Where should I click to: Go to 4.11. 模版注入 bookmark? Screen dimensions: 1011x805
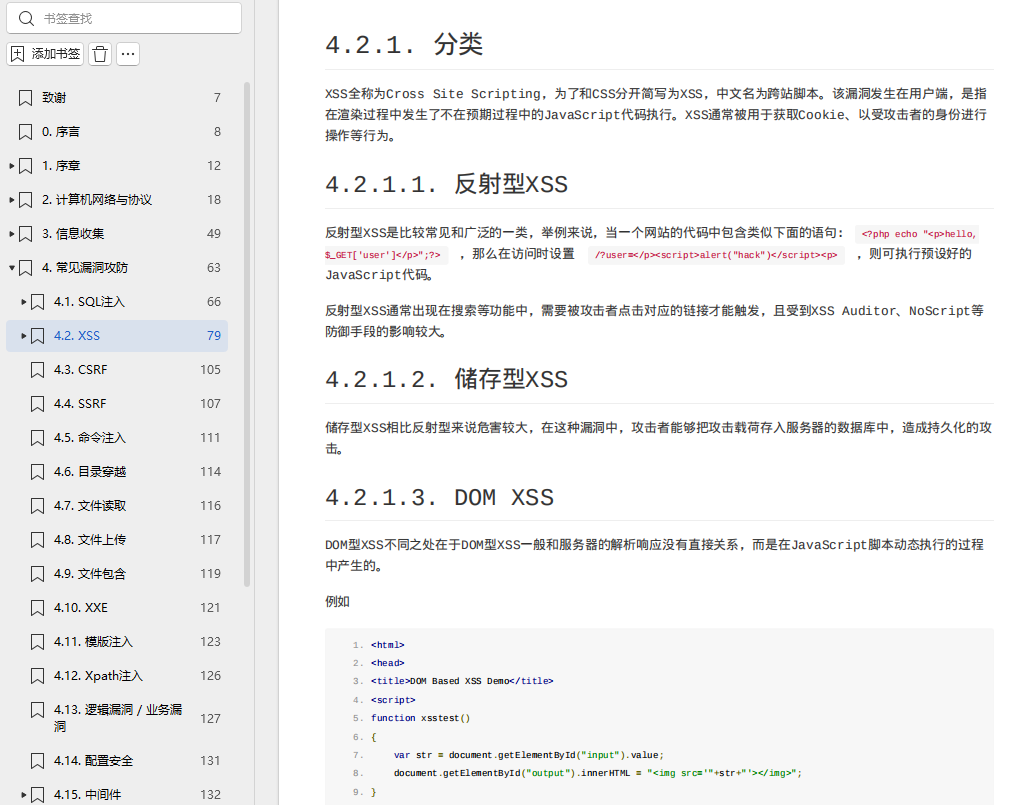[x=93, y=642]
